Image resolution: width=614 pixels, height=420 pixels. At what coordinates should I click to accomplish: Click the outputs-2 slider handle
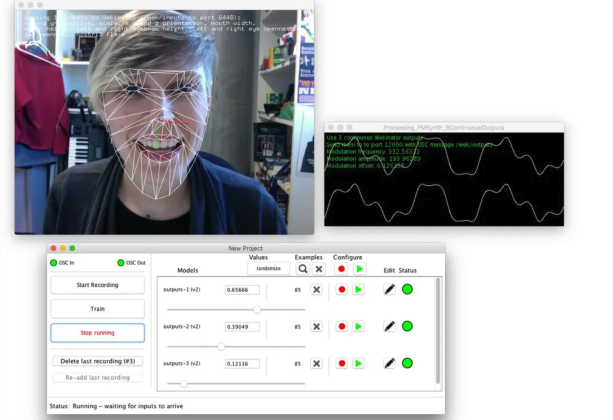221,347
